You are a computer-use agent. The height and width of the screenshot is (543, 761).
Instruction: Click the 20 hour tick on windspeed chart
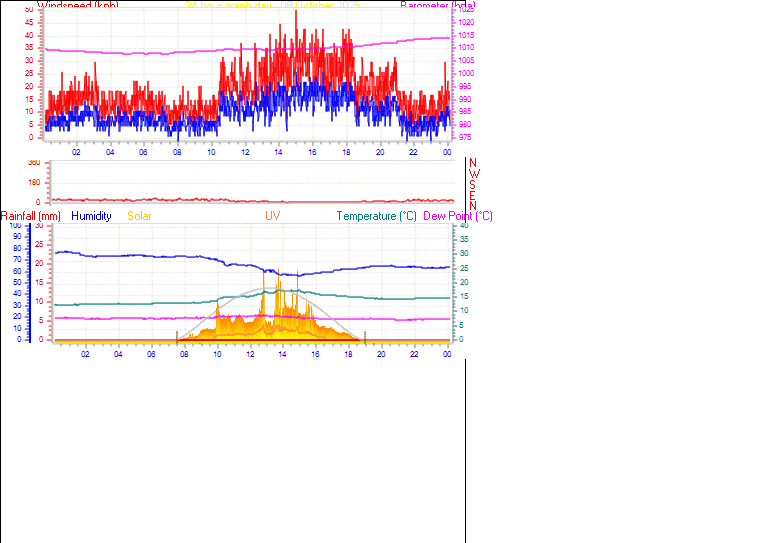380,152
